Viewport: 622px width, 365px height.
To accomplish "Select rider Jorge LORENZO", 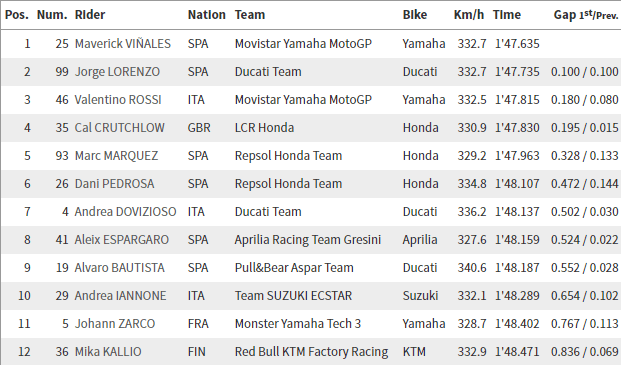I will (117, 72).
